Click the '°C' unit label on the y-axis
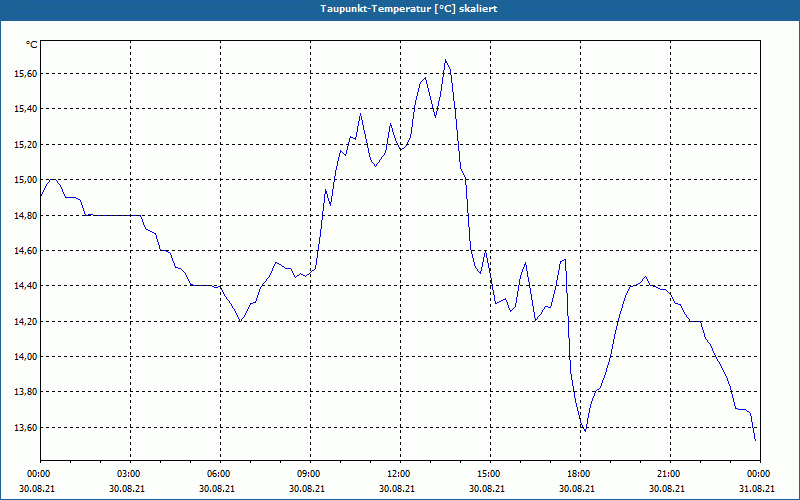800x500 pixels. pyautogui.click(x=32, y=45)
